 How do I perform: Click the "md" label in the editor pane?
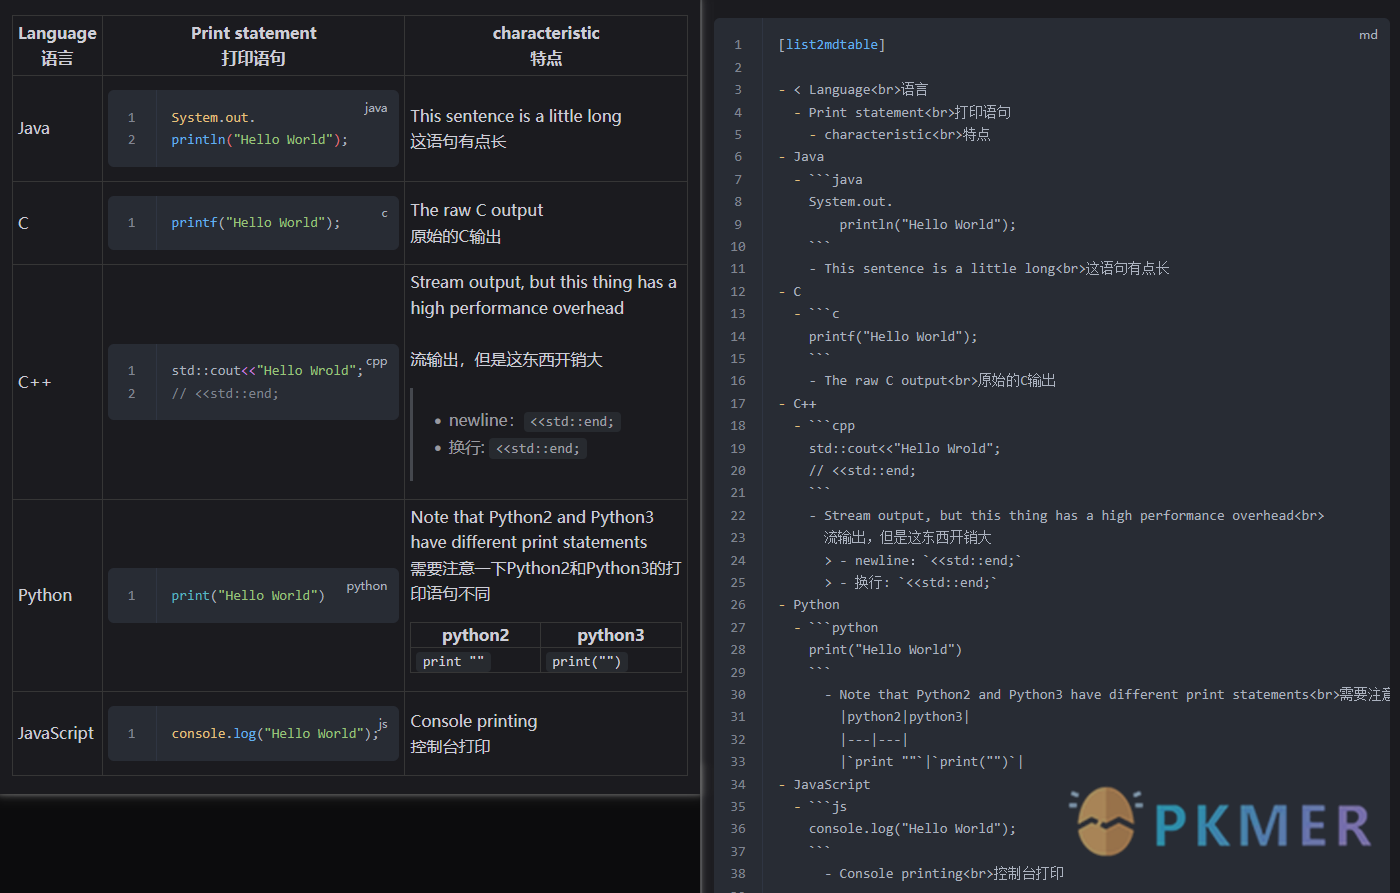click(x=1368, y=35)
